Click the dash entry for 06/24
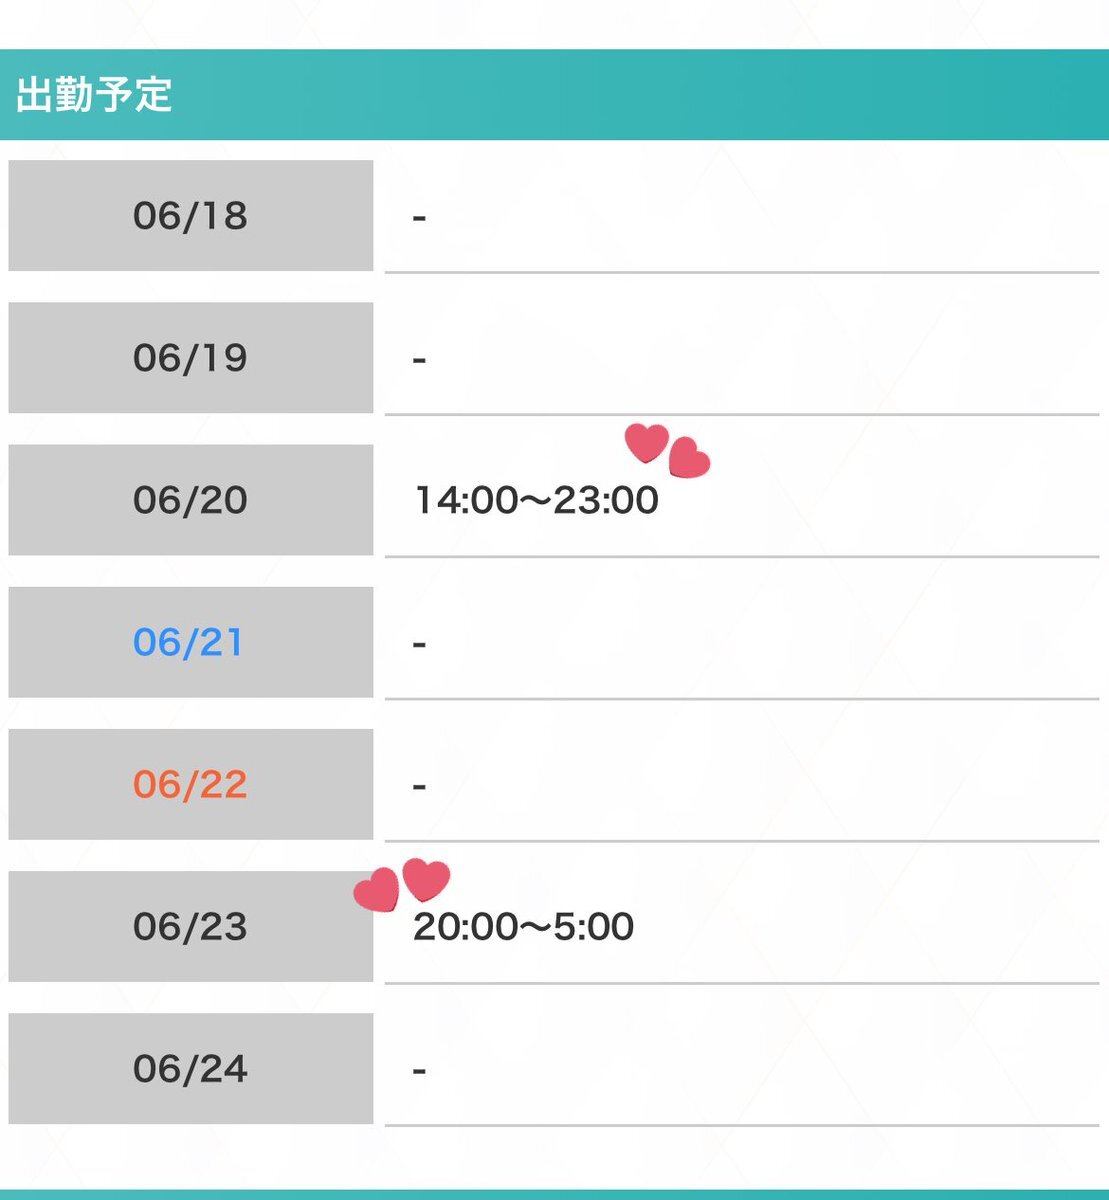The width and height of the screenshot is (1109, 1200). (x=420, y=1071)
